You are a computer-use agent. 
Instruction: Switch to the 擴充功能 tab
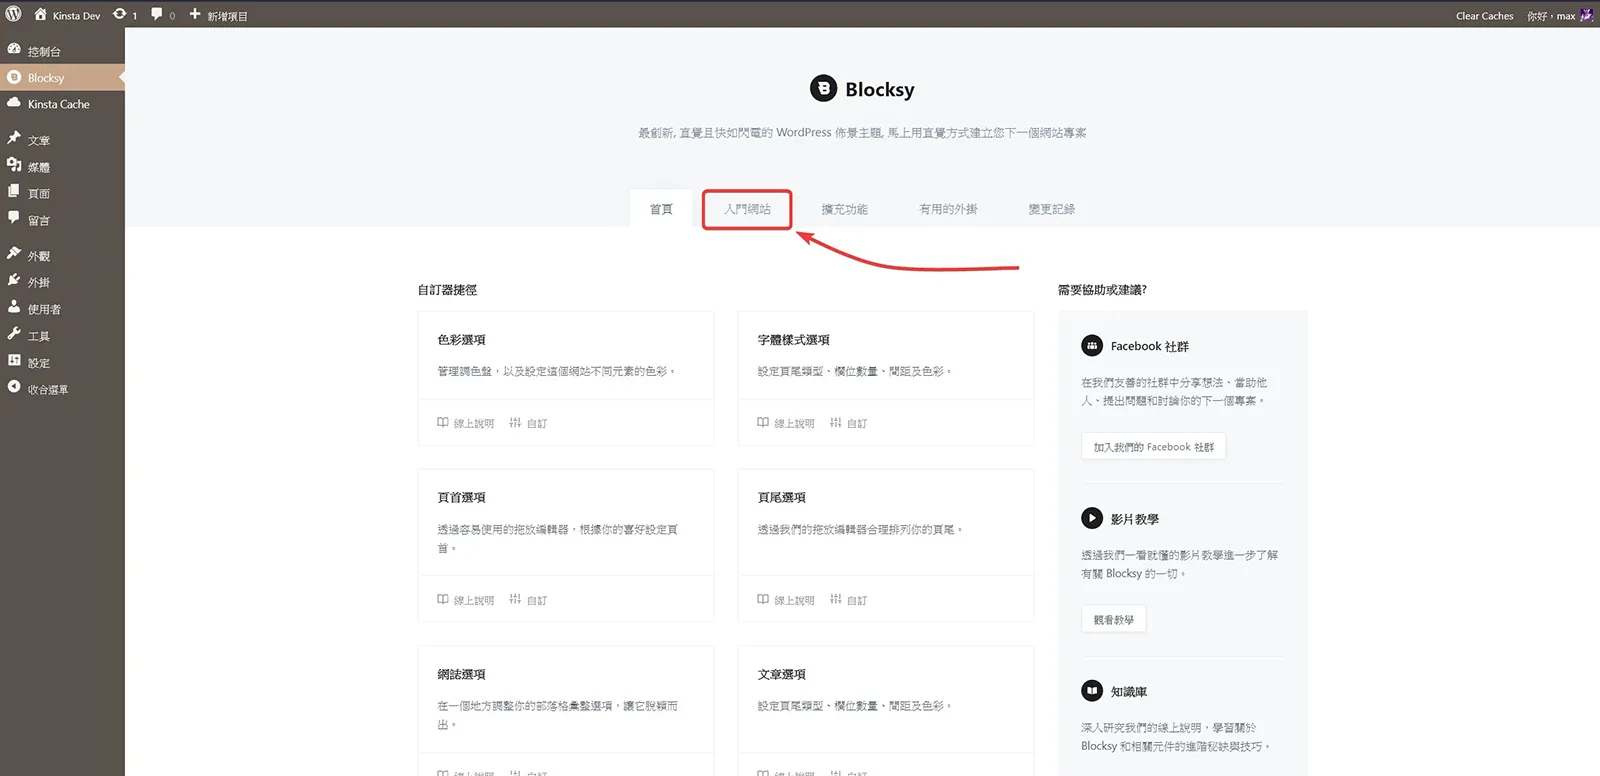tap(844, 209)
